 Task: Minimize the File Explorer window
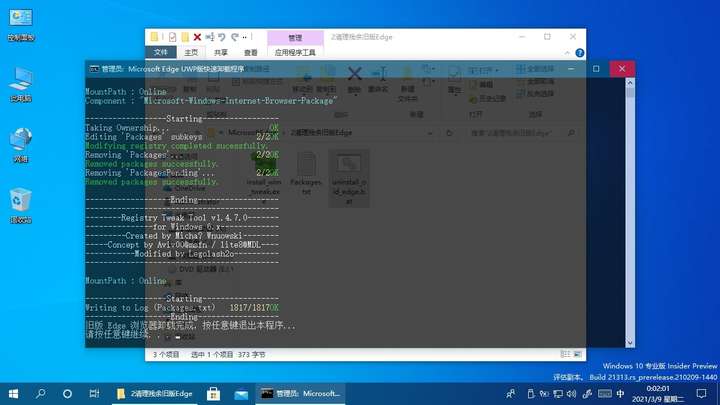click(x=522, y=37)
